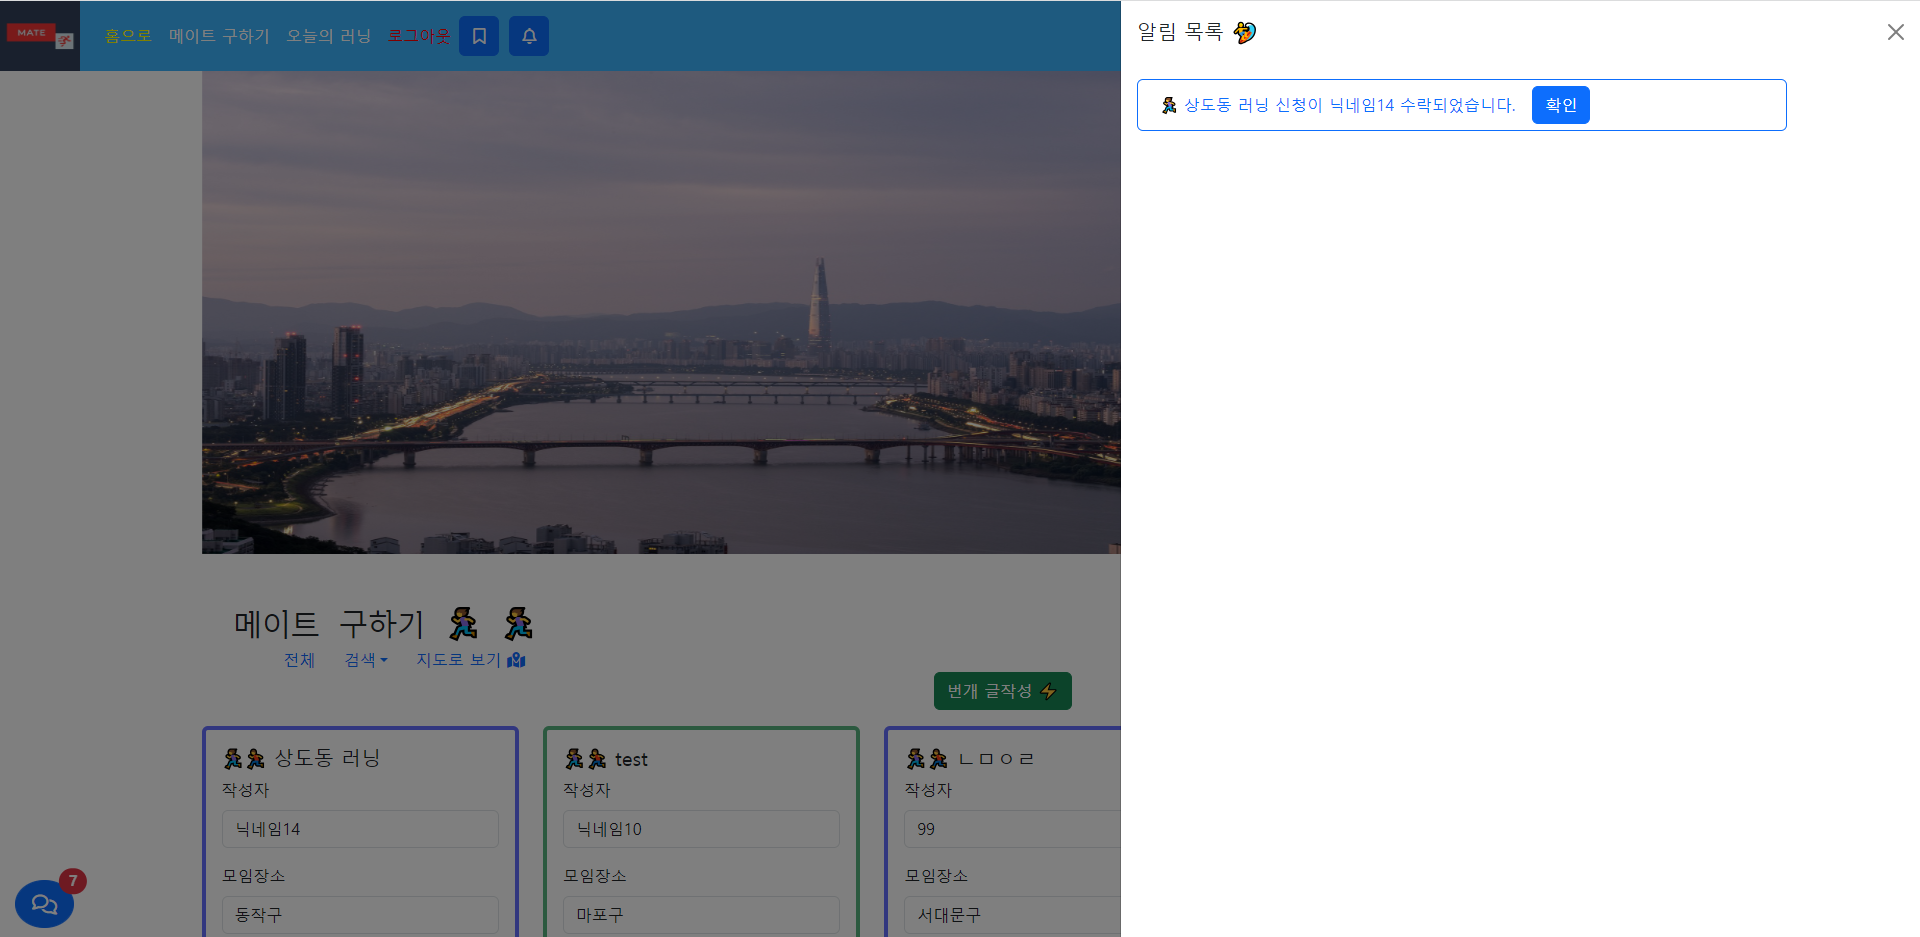Screen dimensions: 1920x937
Task: Click the 메이트 구하기 section heading
Action: point(329,624)
